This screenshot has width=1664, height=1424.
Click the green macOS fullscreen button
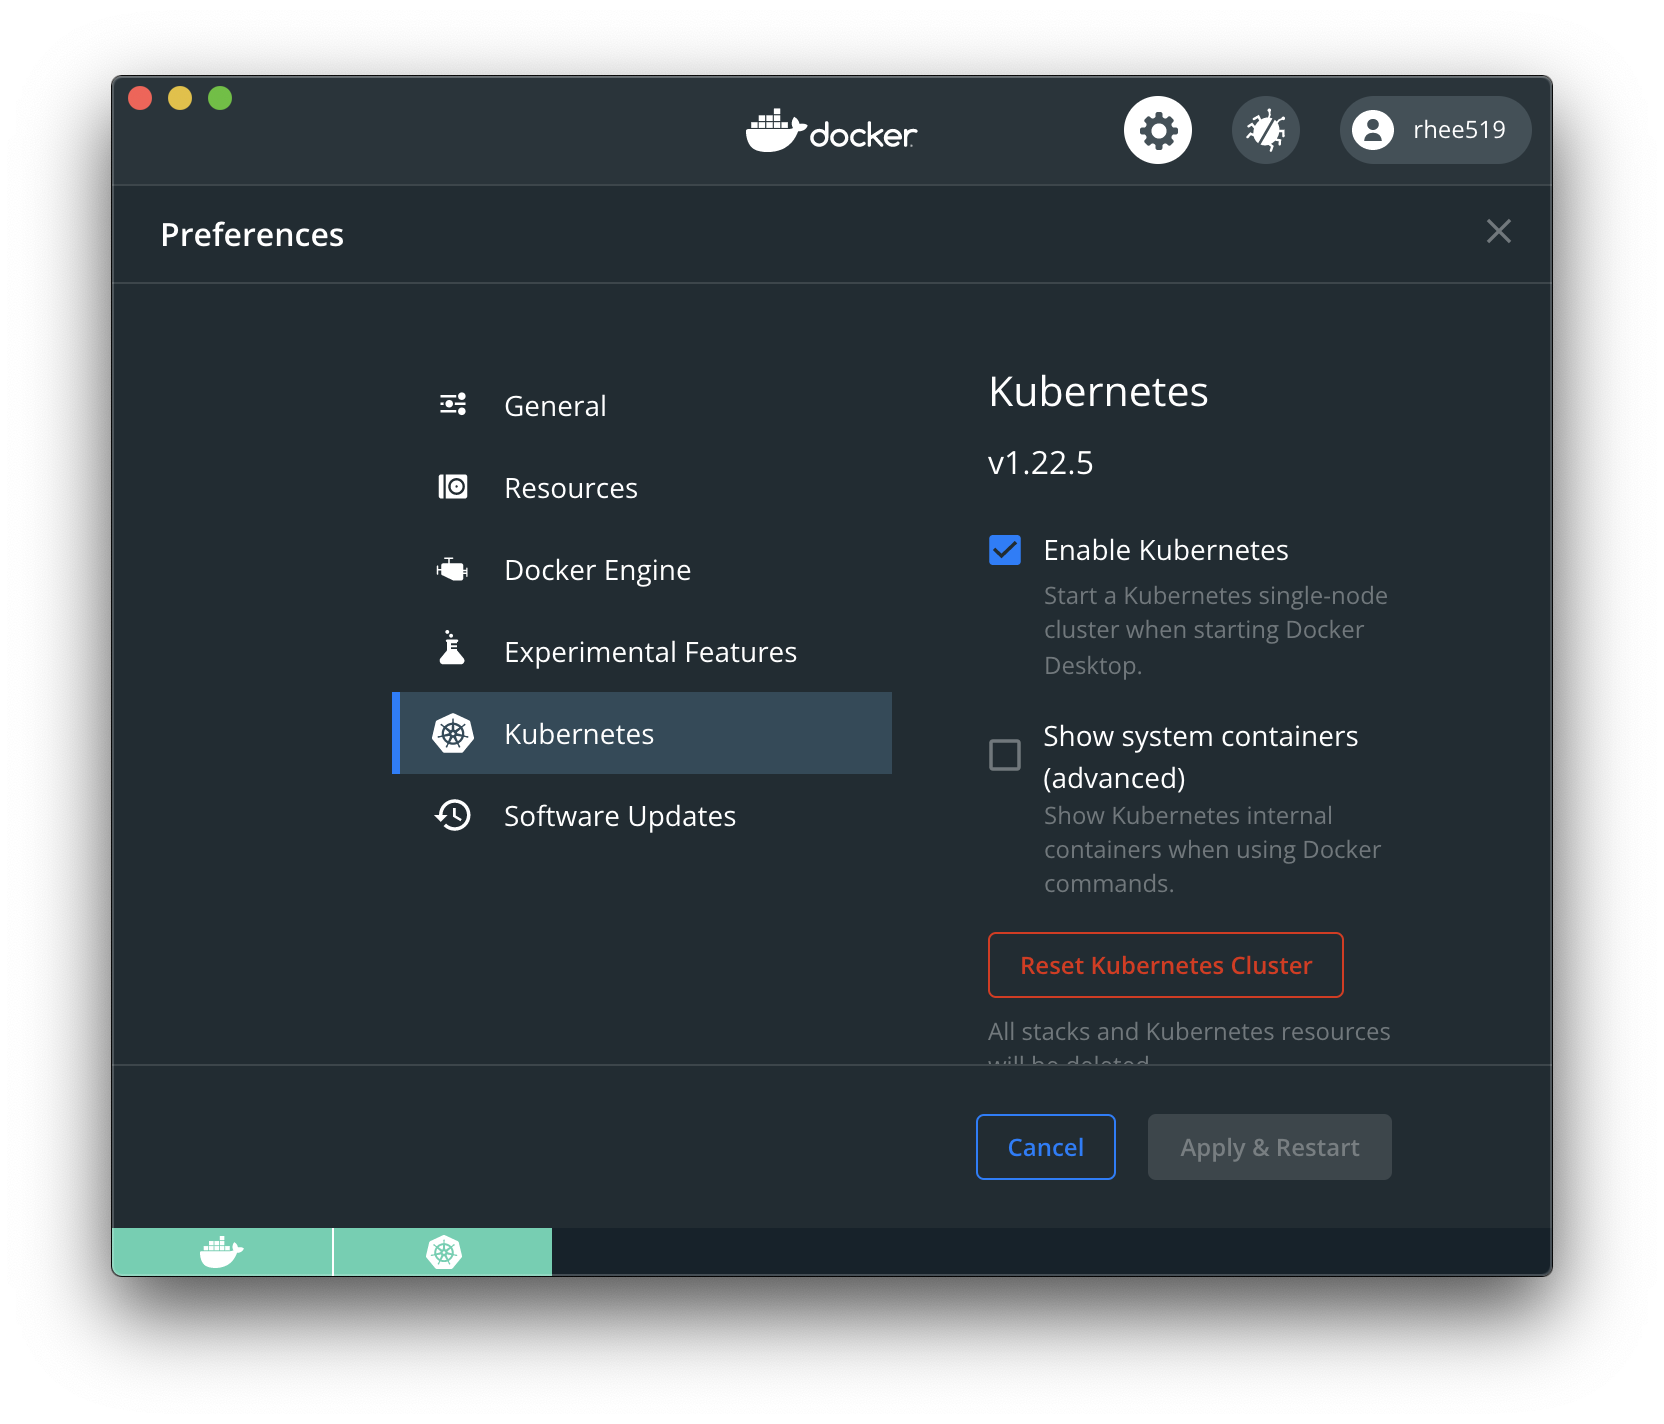tap(220, 98)
